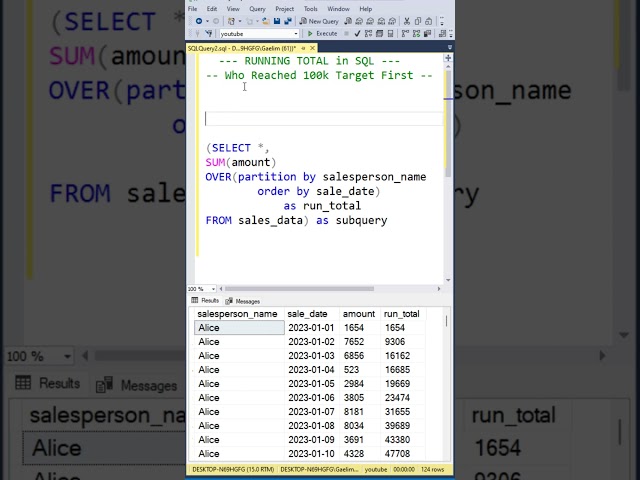Select the run_total cell 47708
Viewport: 640px width, 480px height.
click(402, 453)
